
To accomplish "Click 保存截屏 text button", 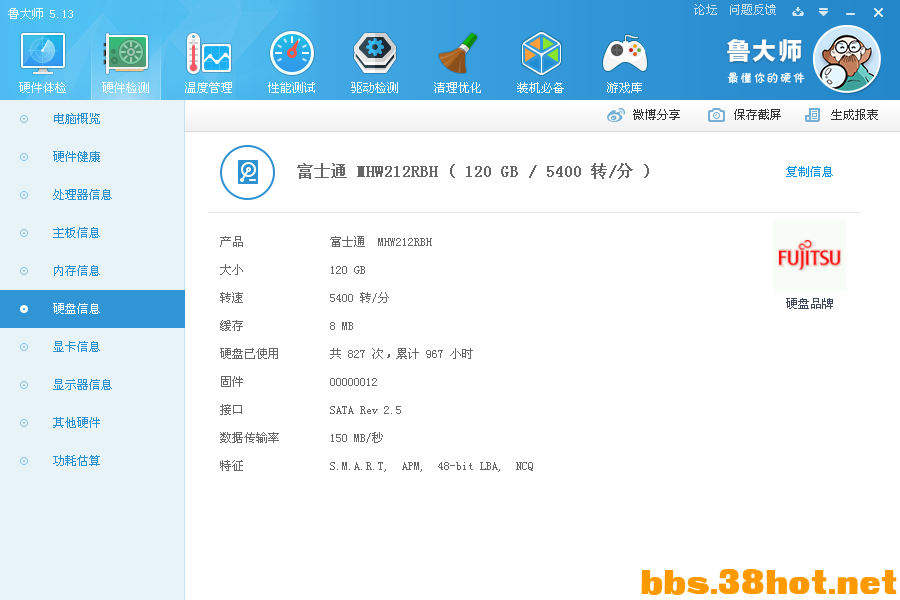I will coord(757,115).
